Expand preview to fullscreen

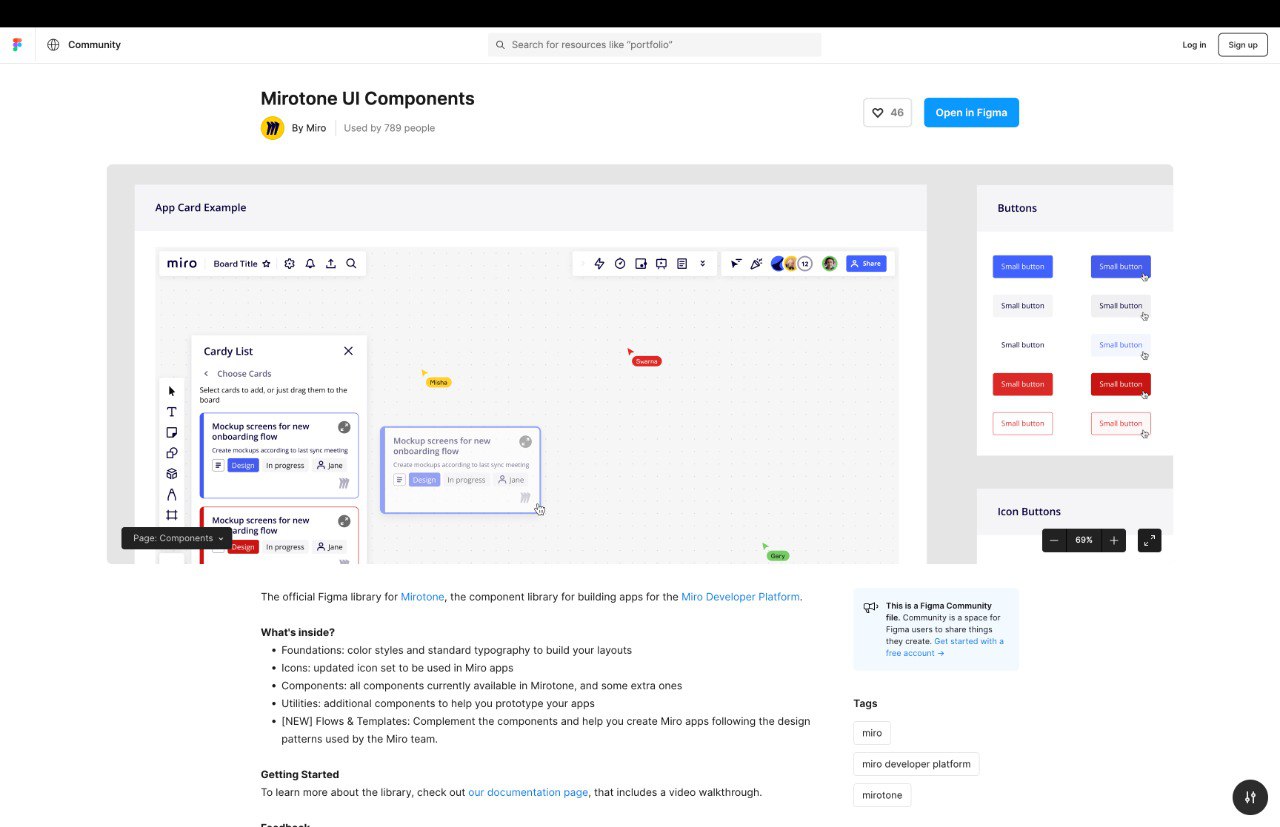(x=1149, y=540)
